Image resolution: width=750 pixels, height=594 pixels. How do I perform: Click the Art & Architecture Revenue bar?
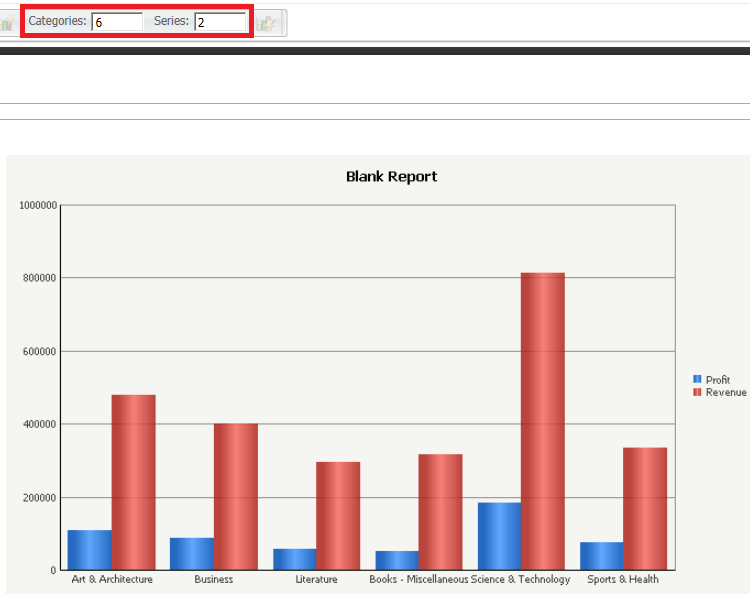point(133,482)
